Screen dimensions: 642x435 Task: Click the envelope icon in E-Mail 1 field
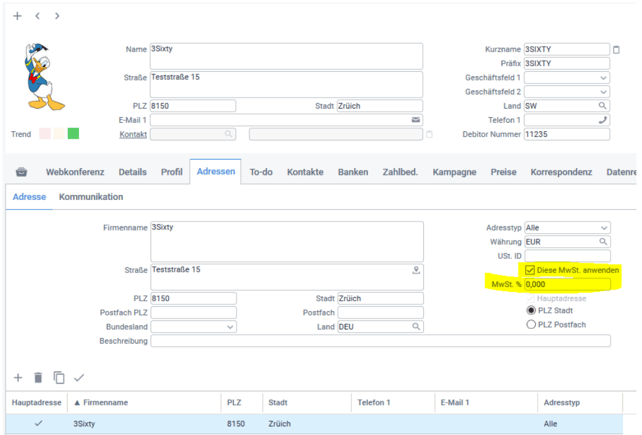[x=416, y=120]
